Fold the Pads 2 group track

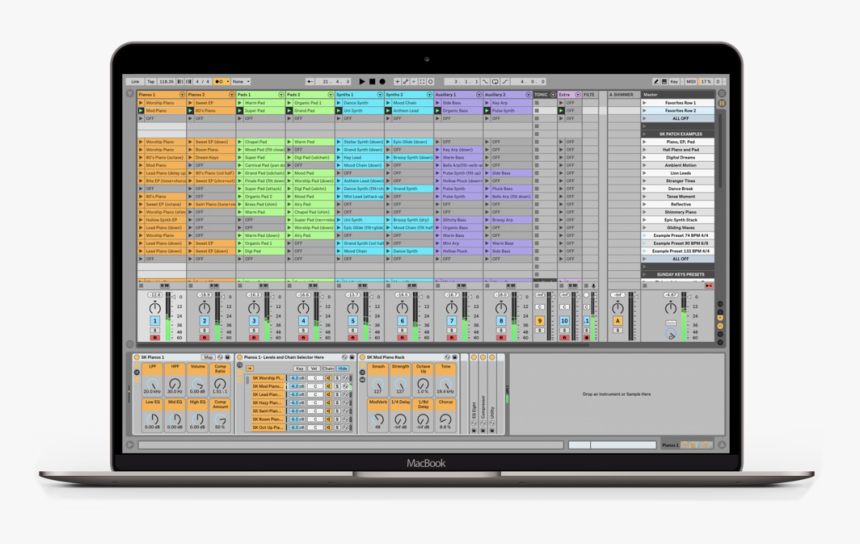point(330,95)
